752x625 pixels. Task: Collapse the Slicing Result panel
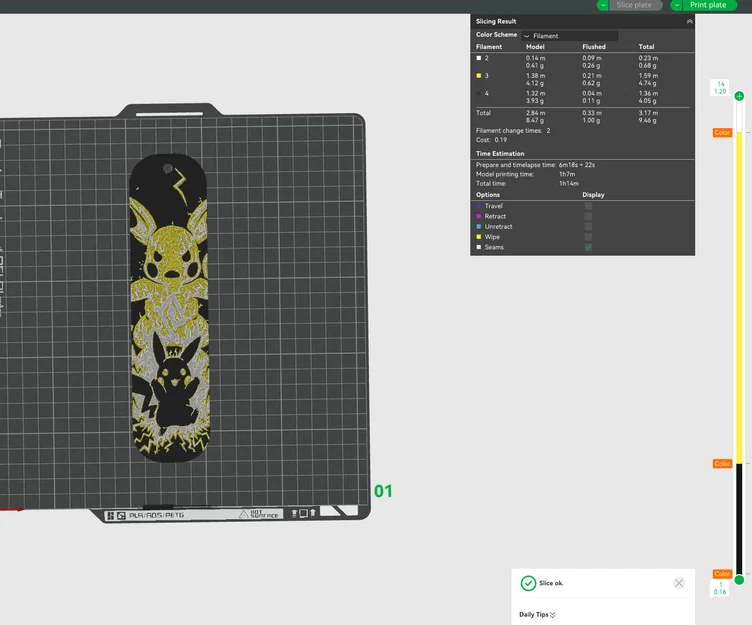(689, 22)
